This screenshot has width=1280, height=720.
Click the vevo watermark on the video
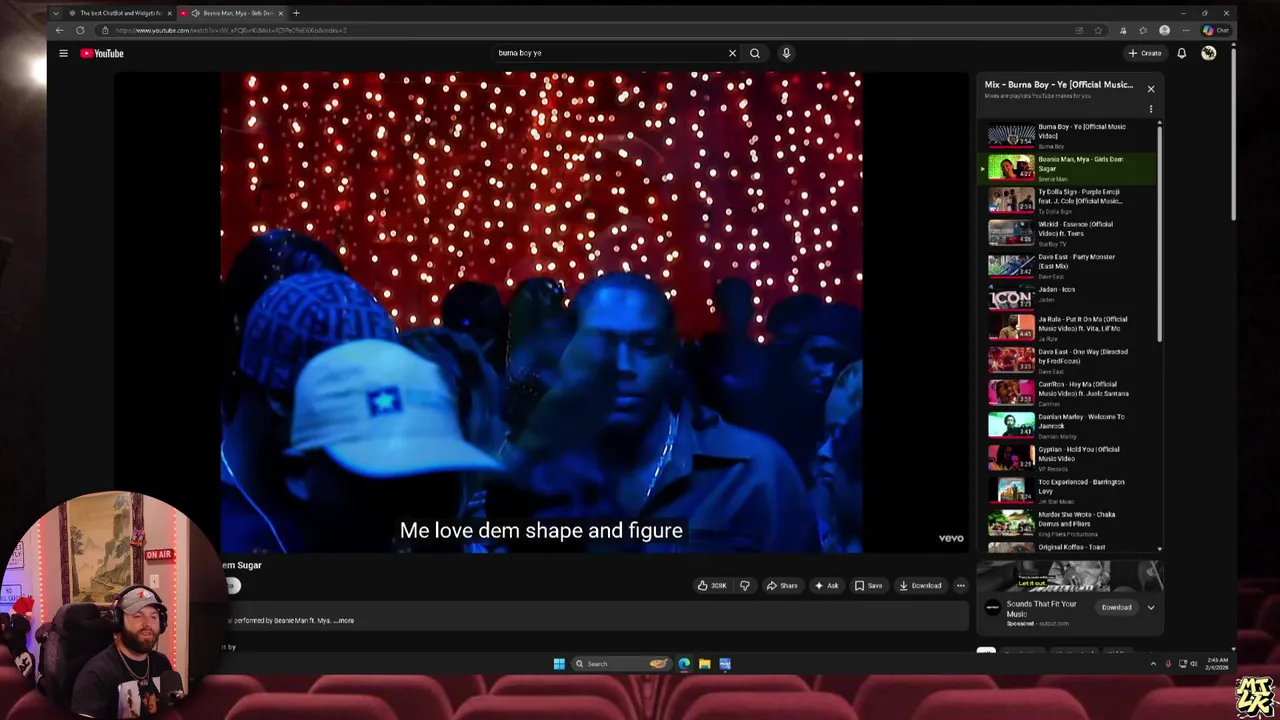pos(951,538)
